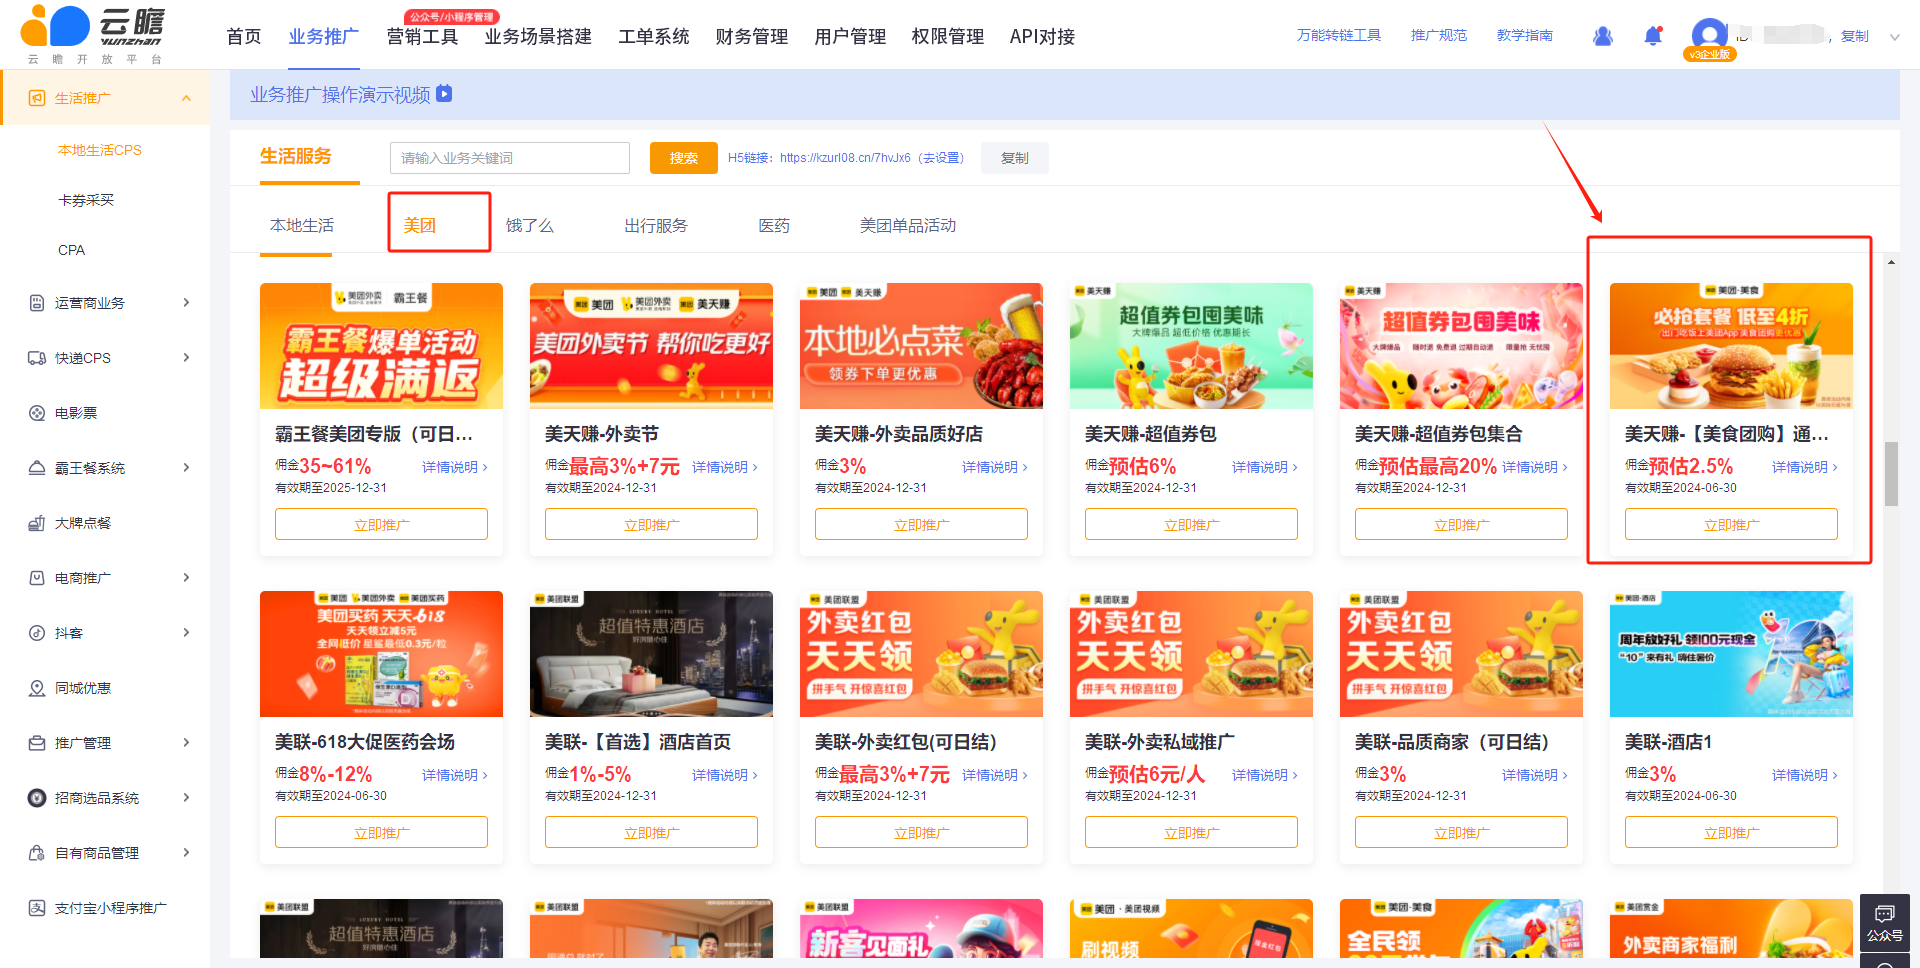Open CPA in sidebar
The image size is (1920, 968).
coord(71,250)
